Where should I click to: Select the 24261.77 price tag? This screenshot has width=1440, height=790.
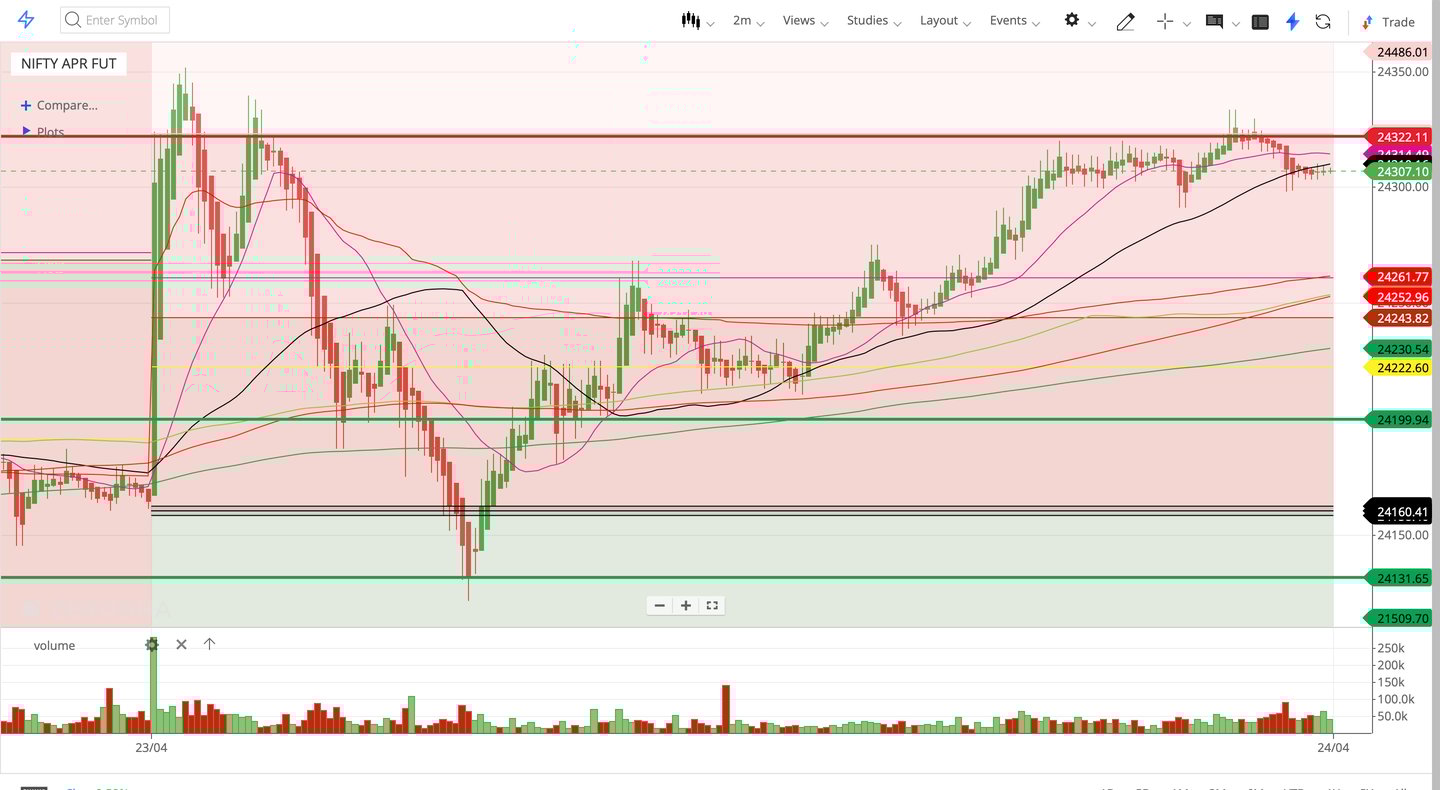1398,277
